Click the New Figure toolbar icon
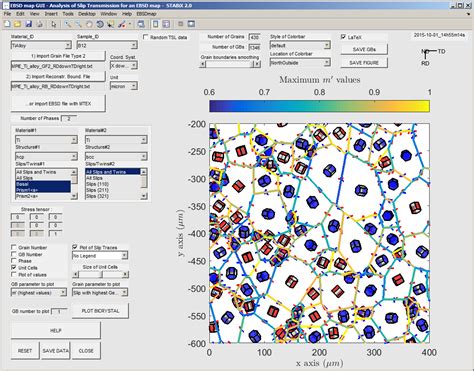 click(7, 24)
